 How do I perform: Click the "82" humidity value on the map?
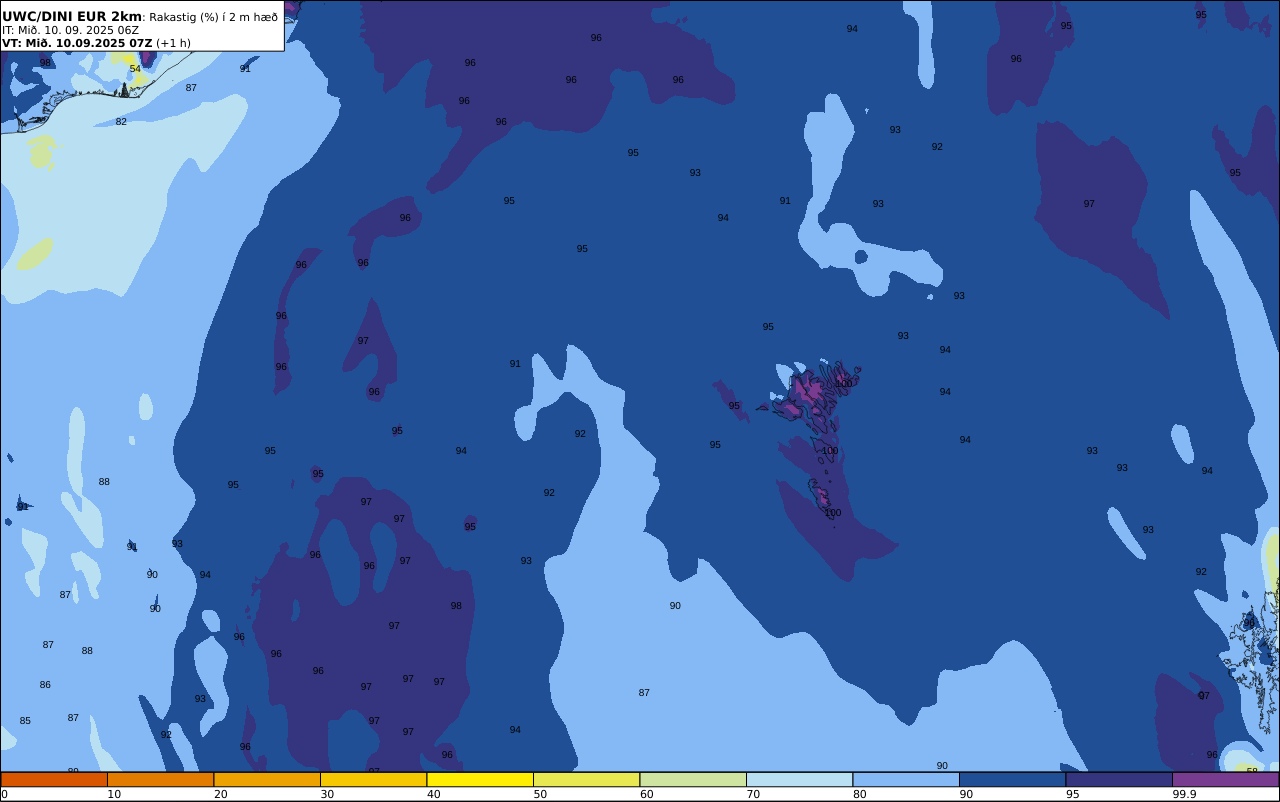tap(121, 122)
